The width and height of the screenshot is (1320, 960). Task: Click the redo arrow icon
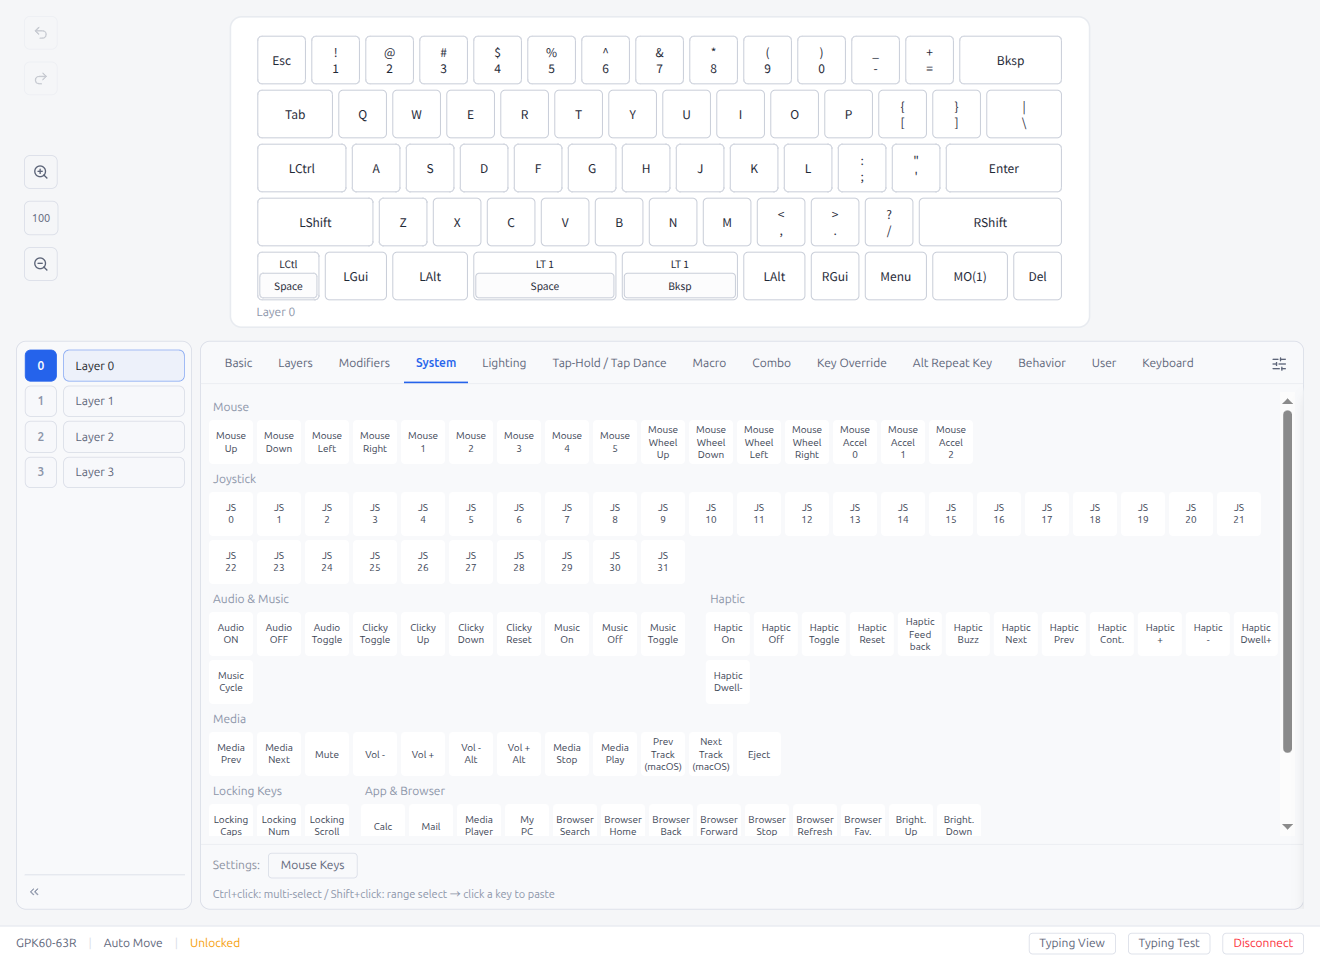(x=40, y=78)
